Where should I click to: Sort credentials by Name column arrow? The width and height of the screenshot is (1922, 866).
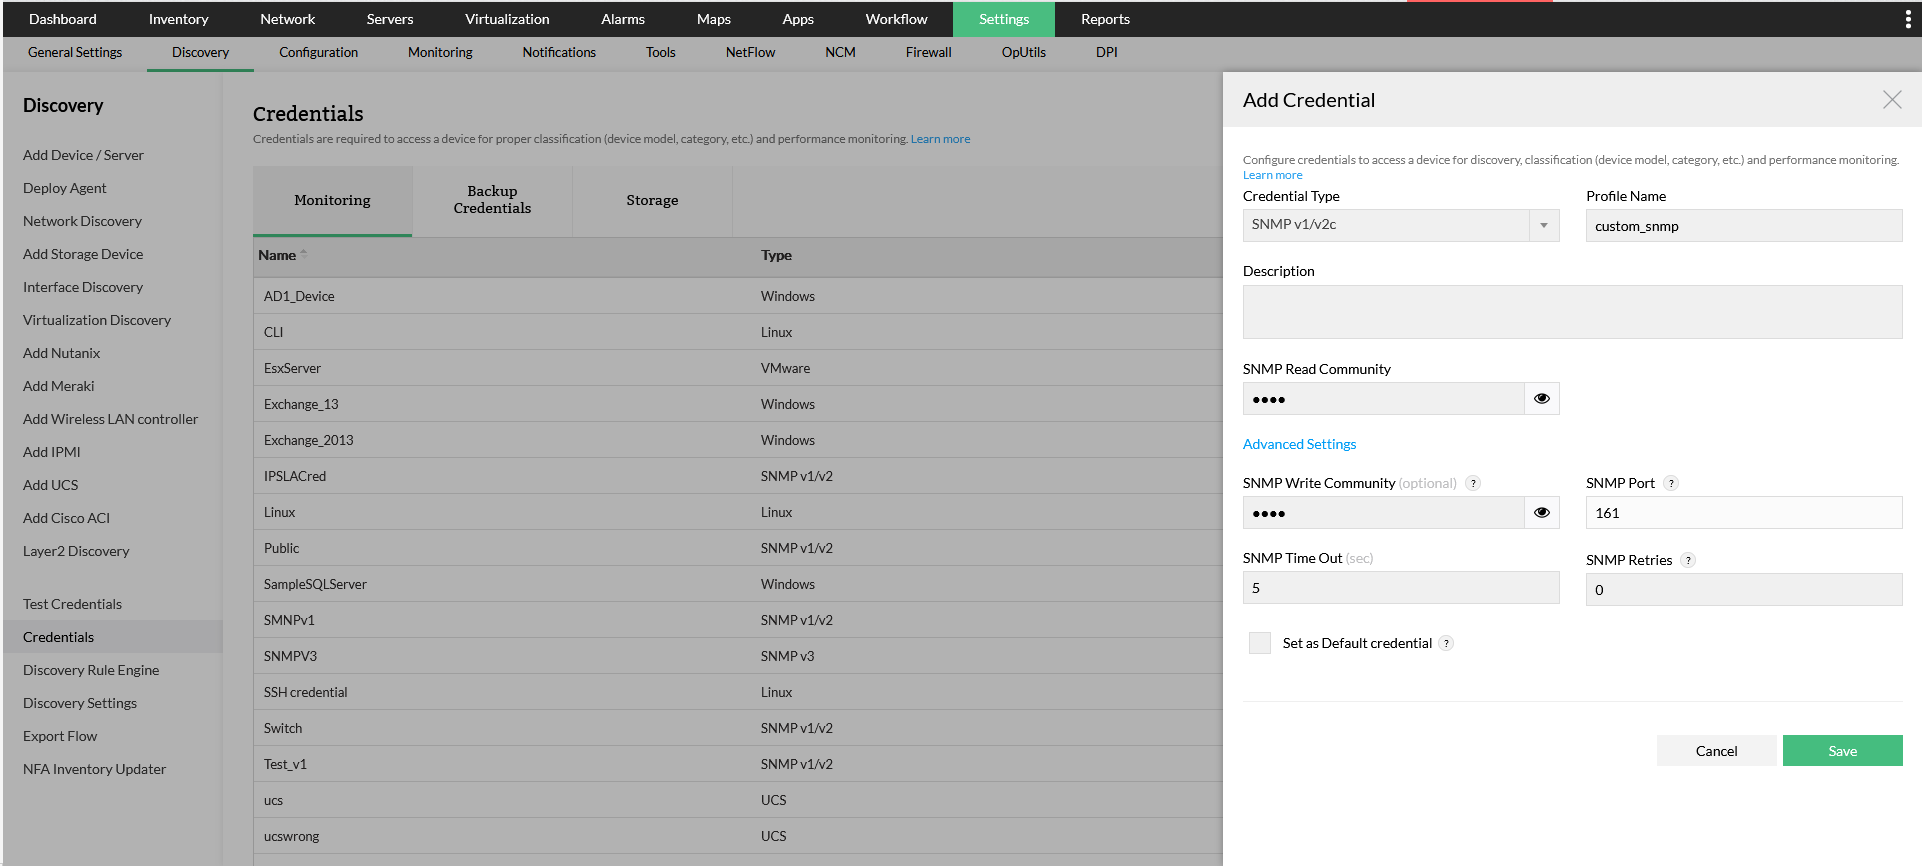pyautogui.click(x=303, y=254)
